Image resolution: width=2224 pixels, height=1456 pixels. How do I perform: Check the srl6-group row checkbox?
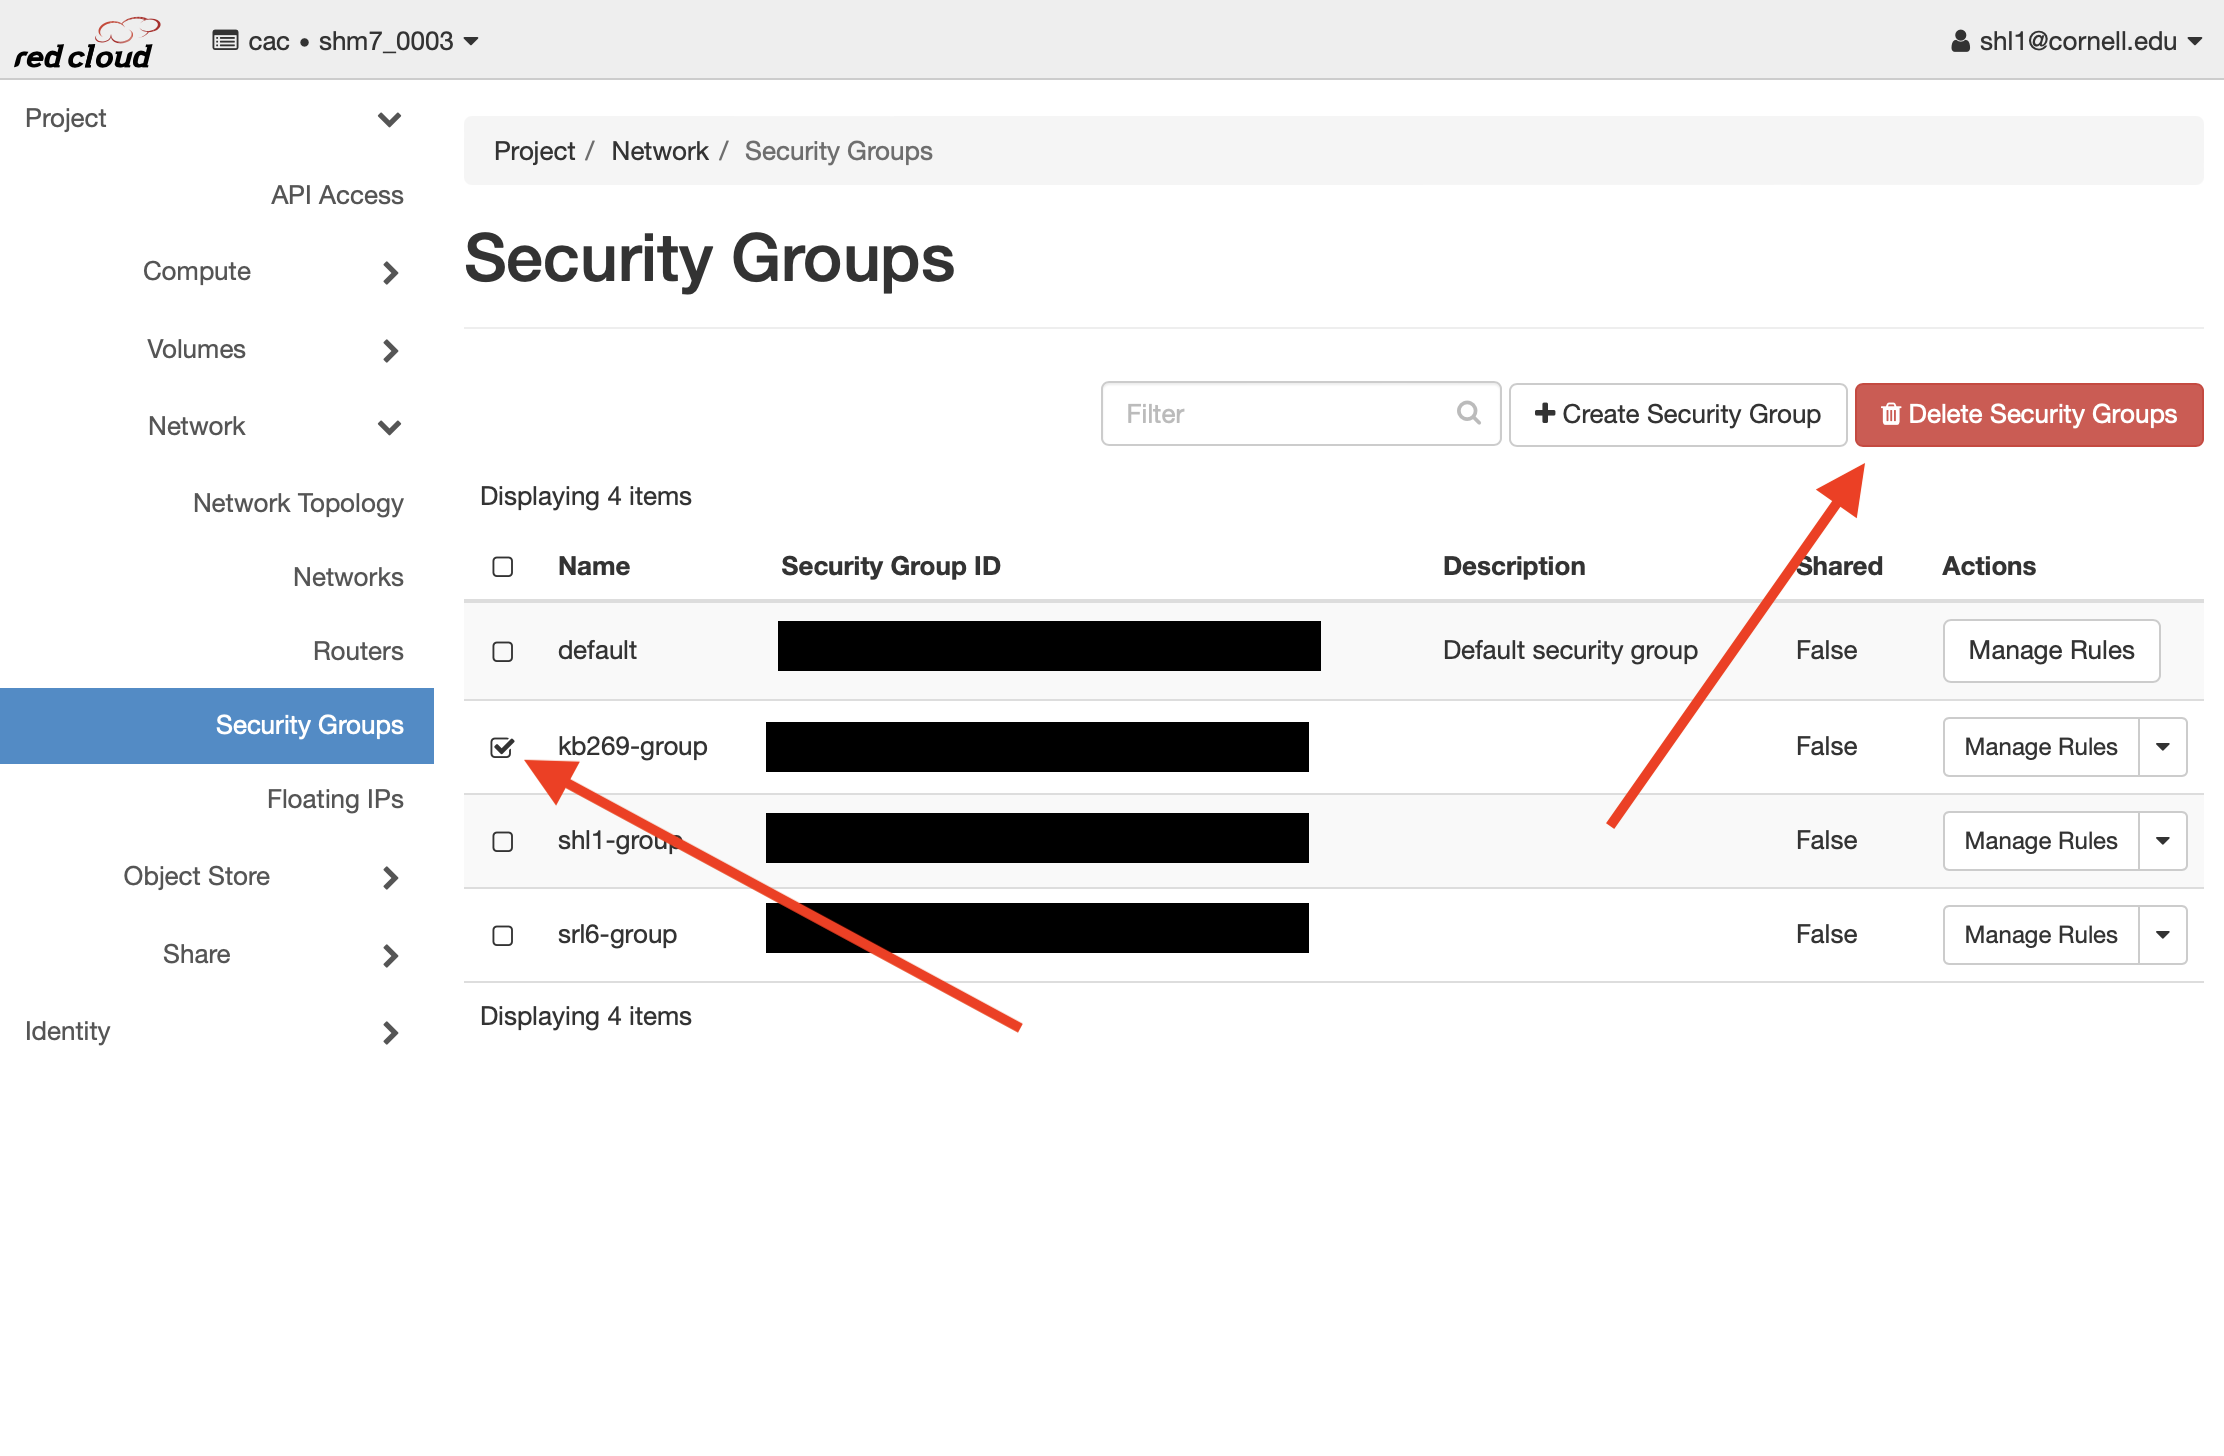[503, 936]
